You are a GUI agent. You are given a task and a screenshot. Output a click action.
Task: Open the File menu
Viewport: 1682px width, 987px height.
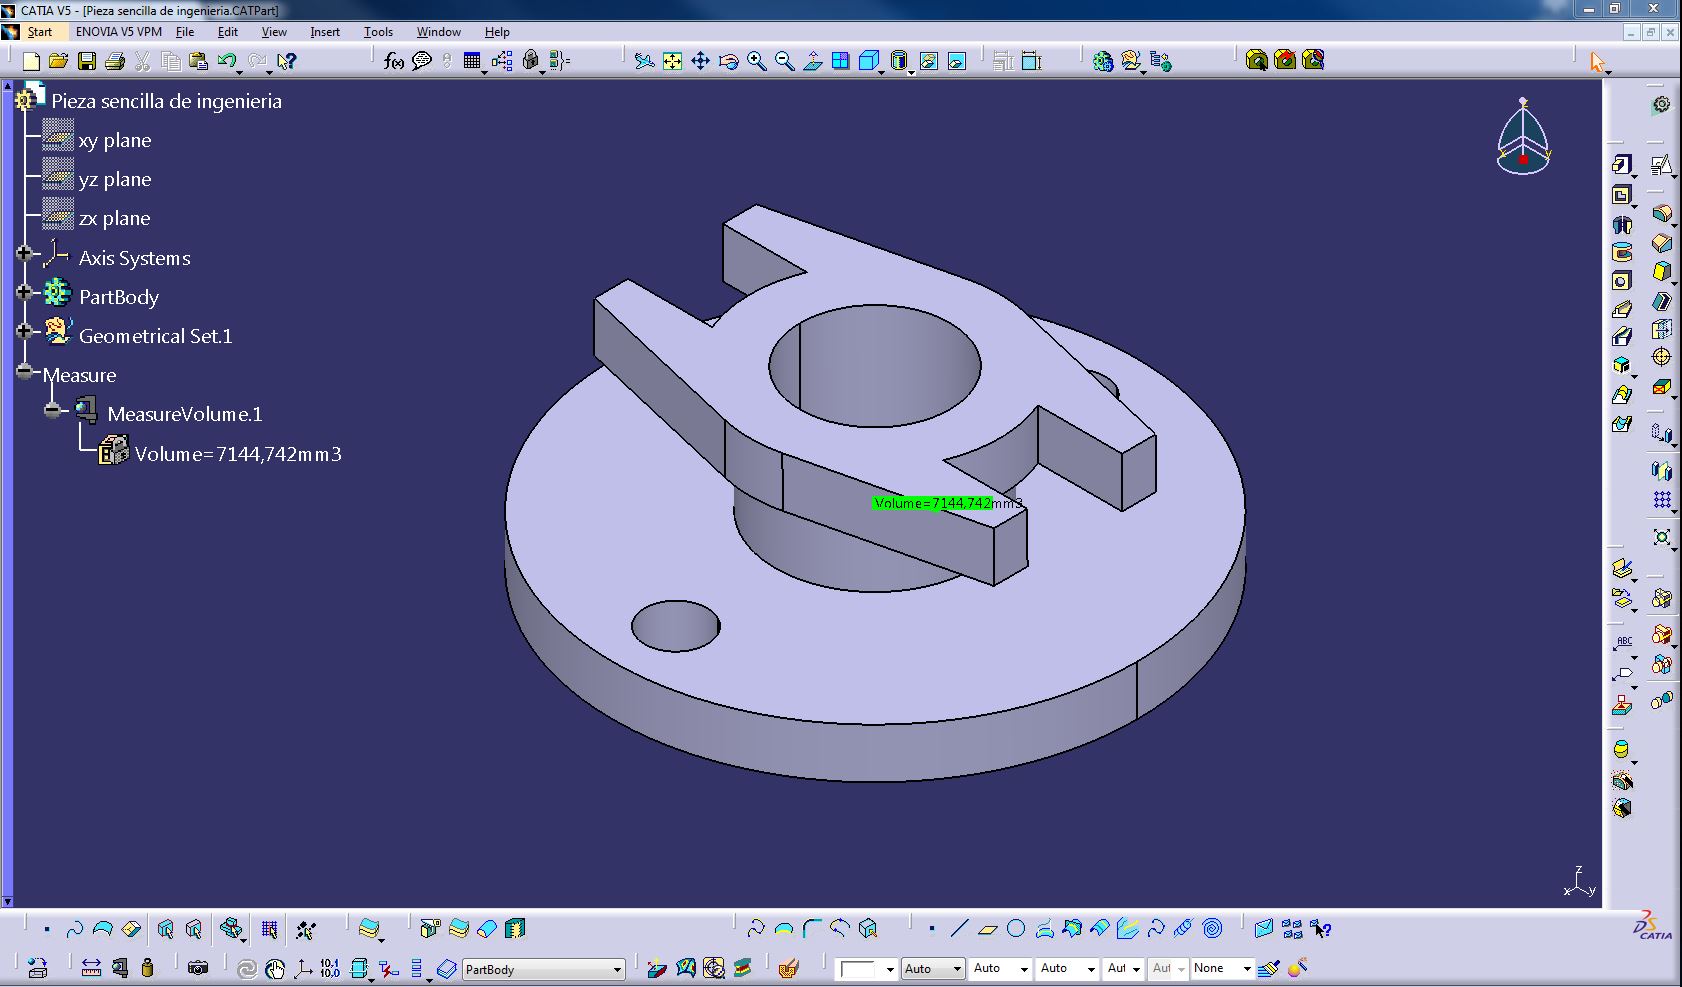click(x=185, y=32)
